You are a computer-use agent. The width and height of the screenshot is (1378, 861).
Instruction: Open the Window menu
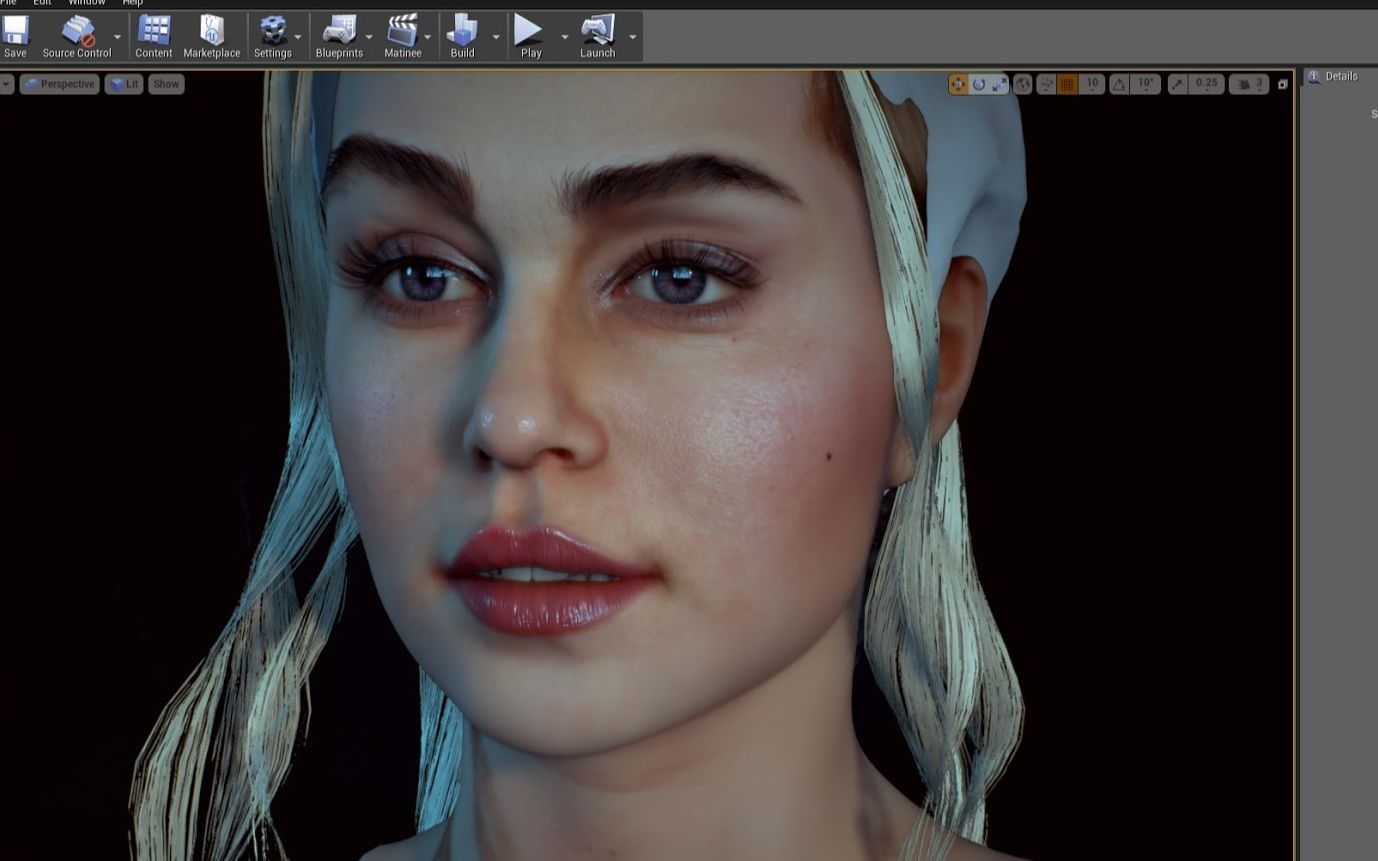click(87, 3)
